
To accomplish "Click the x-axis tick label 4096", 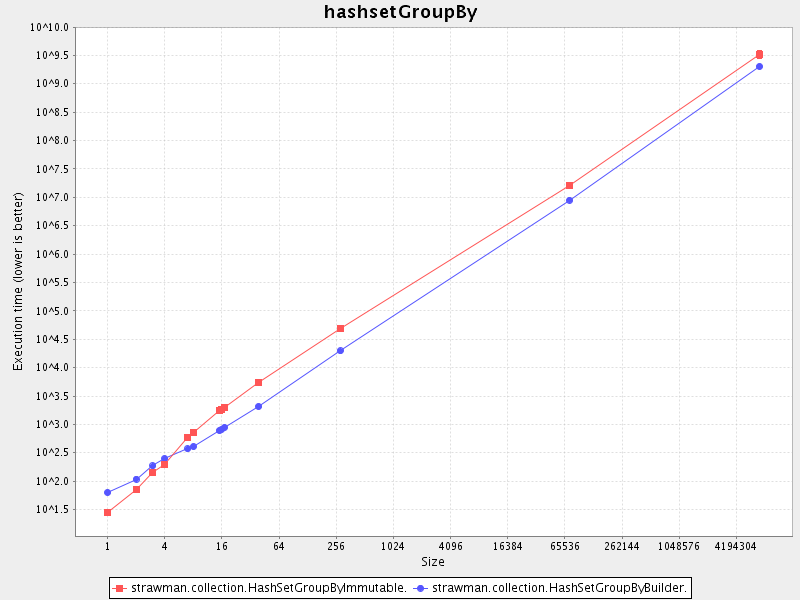I will point(451,546).
